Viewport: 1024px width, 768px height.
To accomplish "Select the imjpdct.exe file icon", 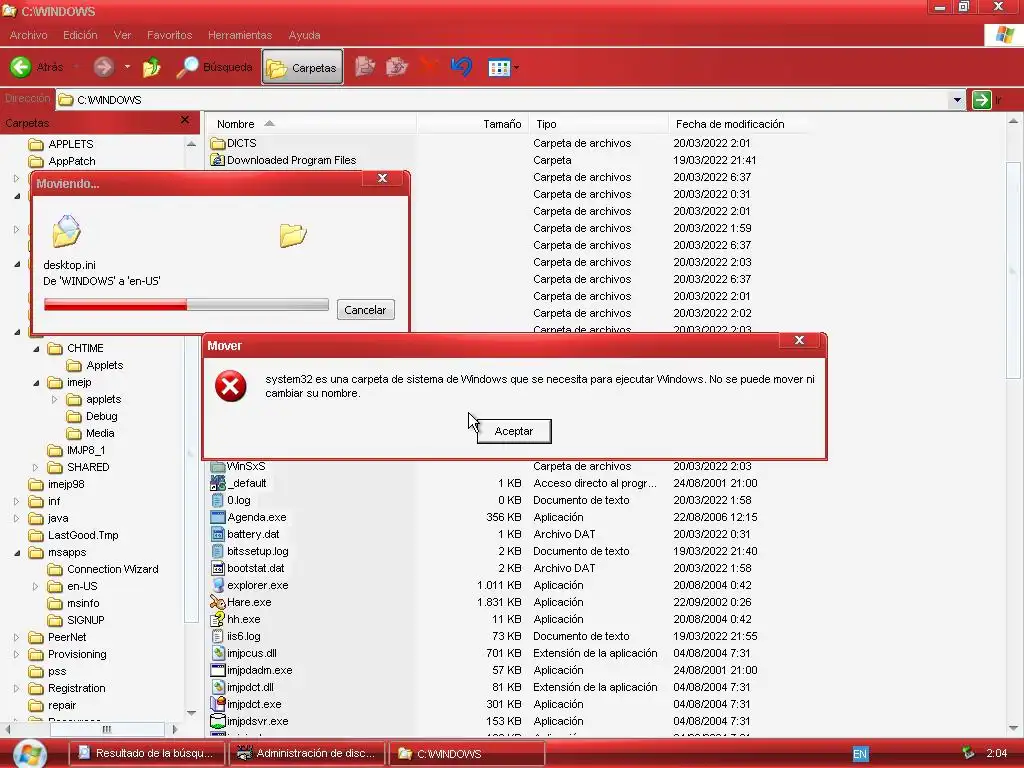I will coord(217,704).
